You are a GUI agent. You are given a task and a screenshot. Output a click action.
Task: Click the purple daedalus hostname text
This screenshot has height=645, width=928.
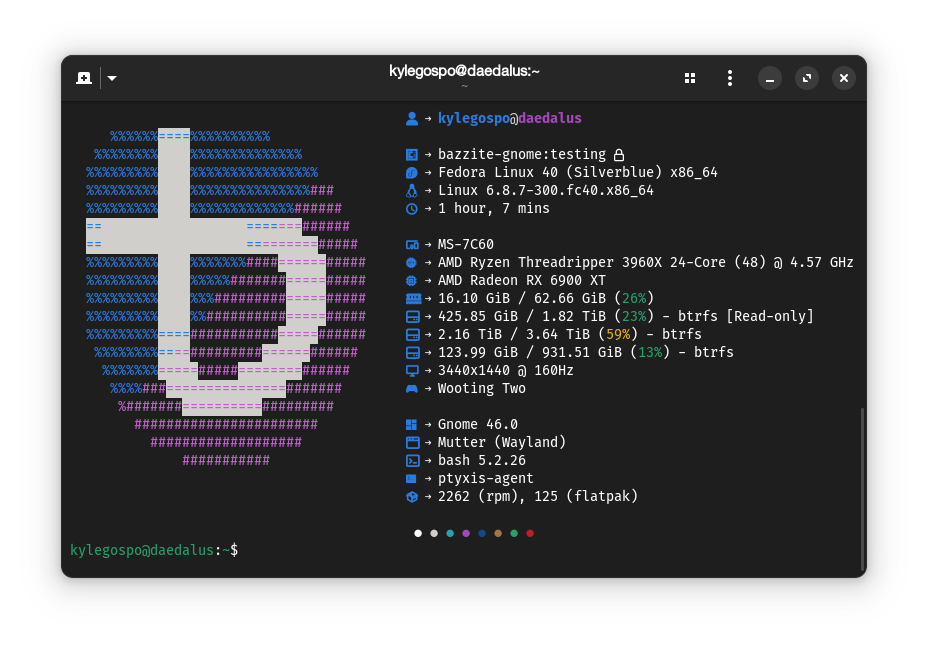[550, 118]
